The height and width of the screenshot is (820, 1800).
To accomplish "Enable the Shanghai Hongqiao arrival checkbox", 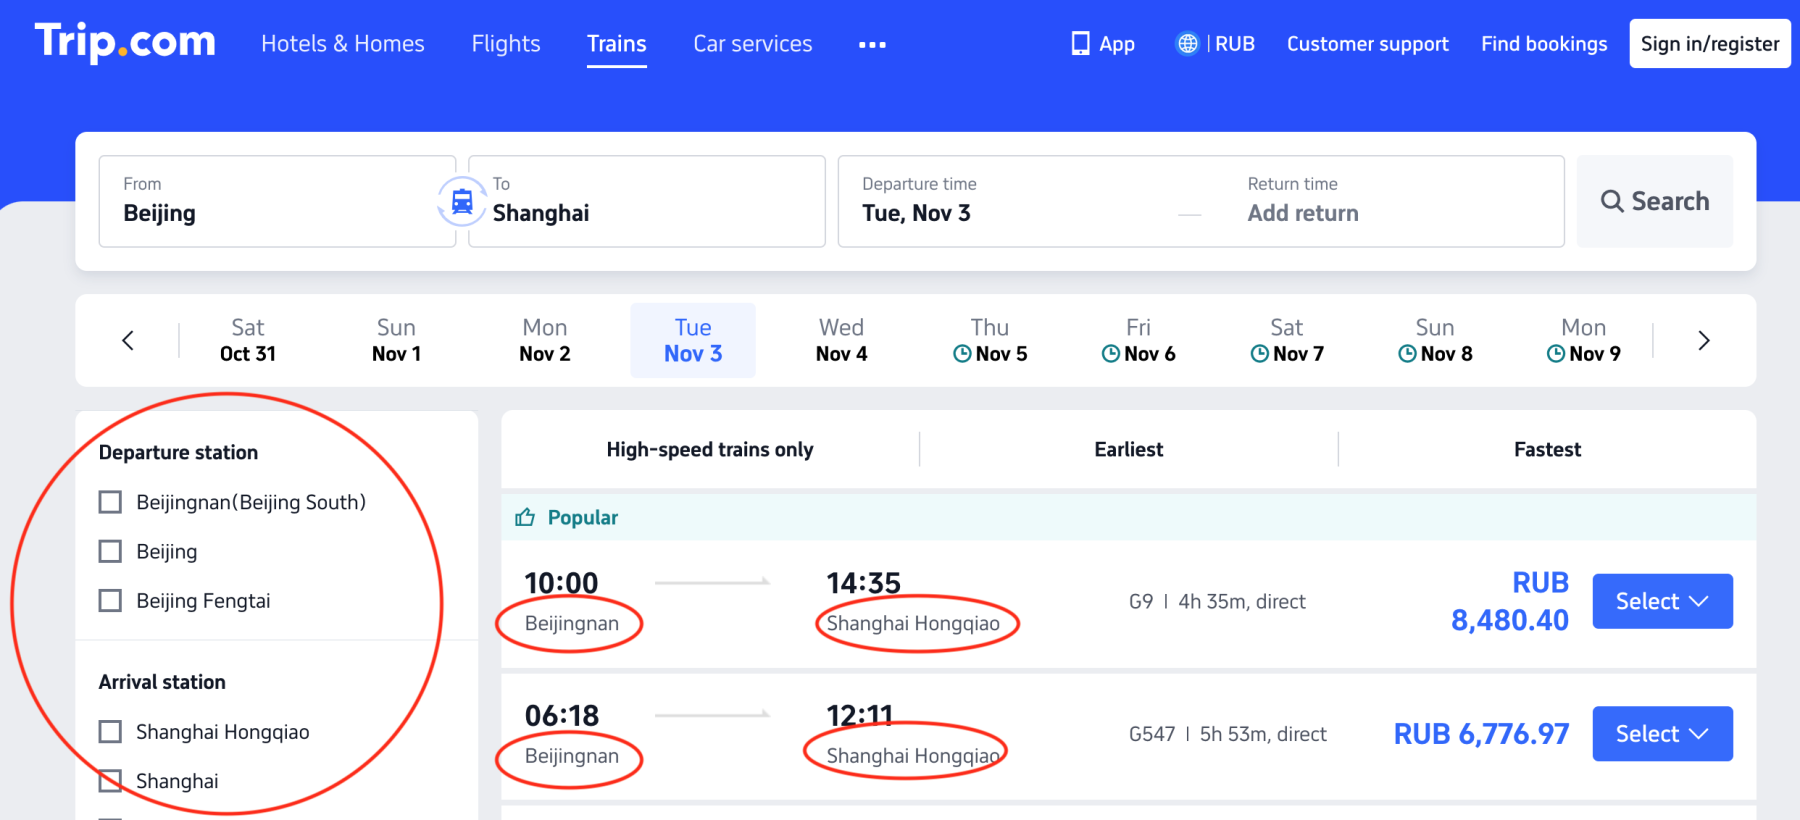I will (x=110, y=732).
